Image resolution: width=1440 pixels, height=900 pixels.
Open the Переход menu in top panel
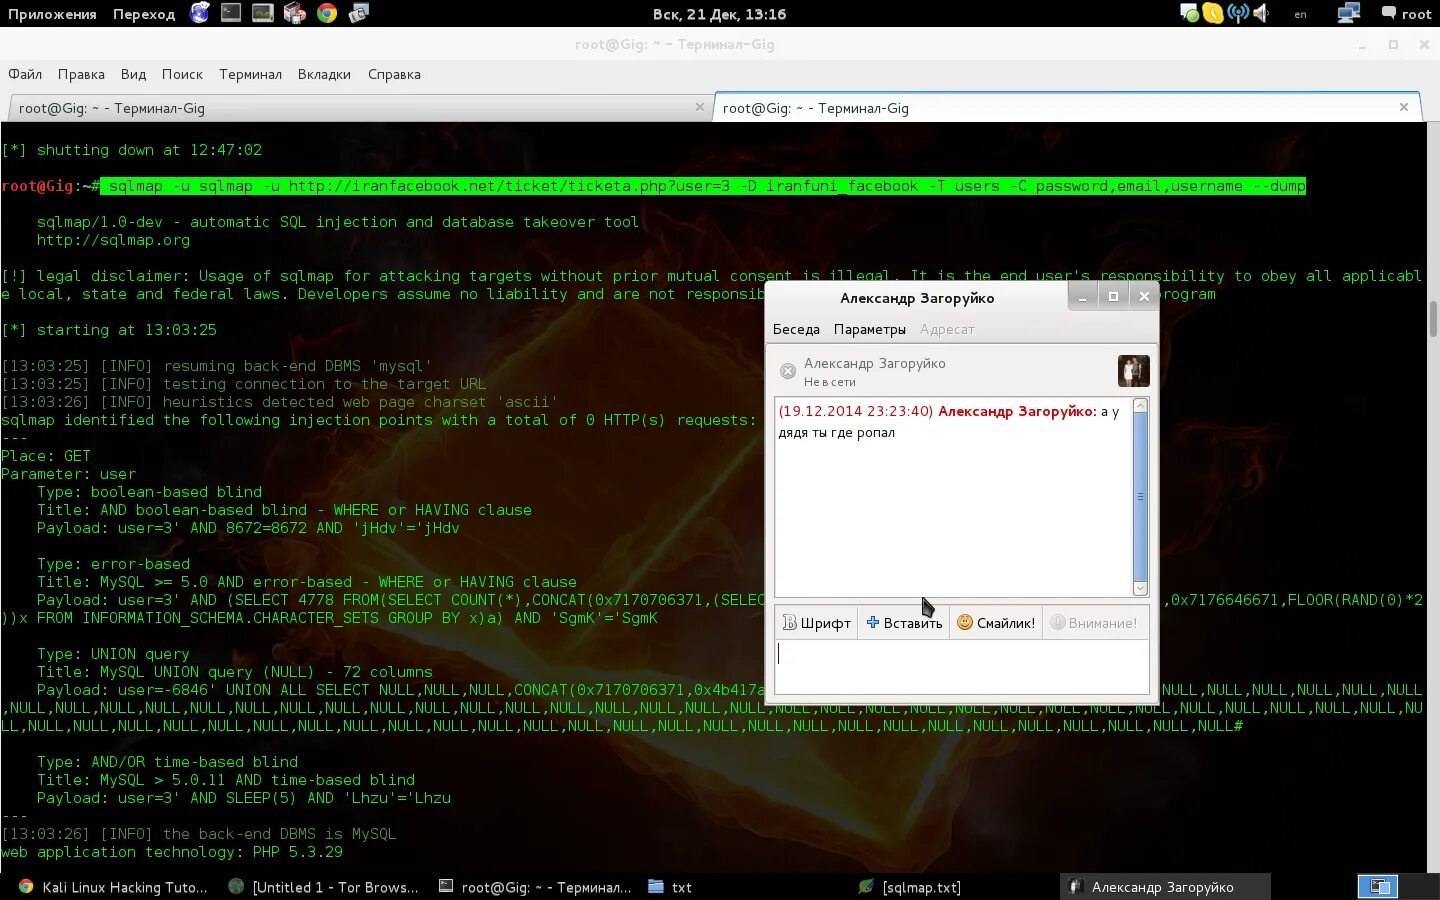click(x=144, y=14)
